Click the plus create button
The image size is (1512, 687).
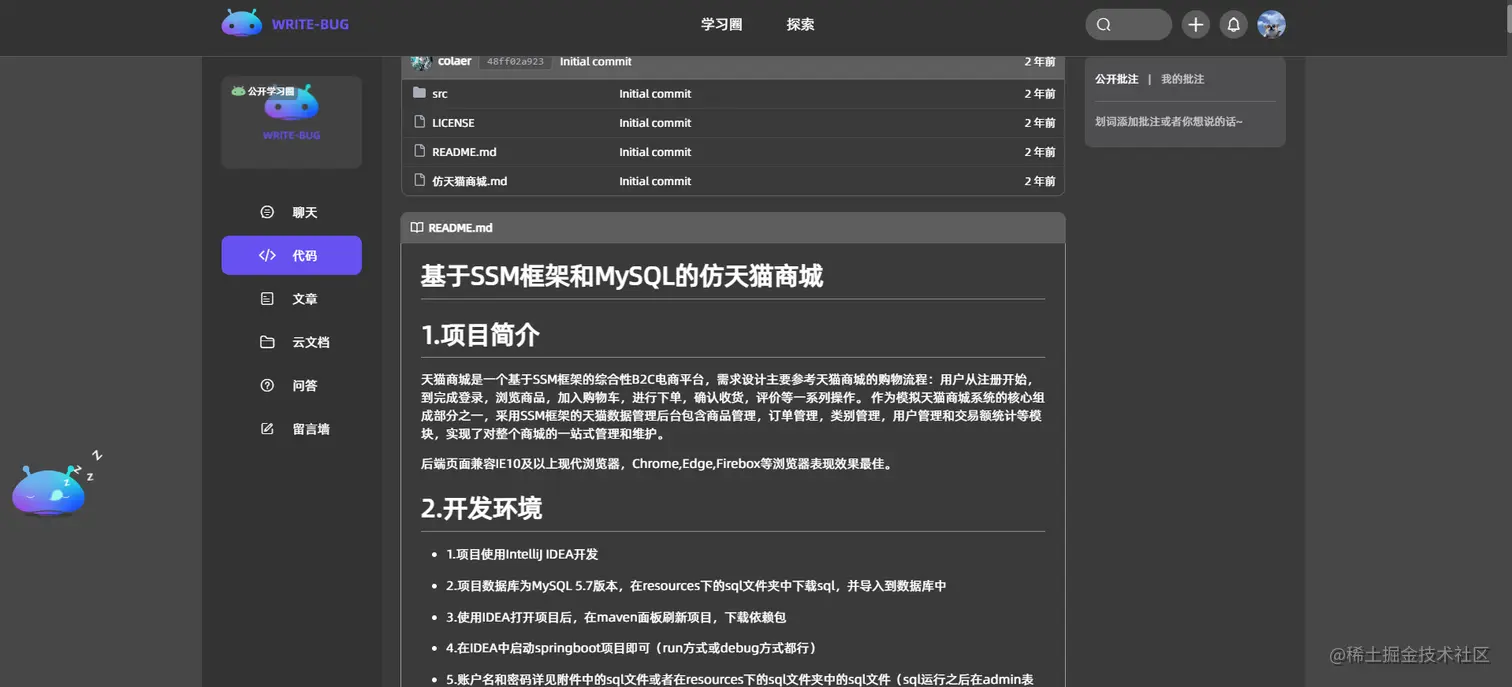click(1195, 24)
